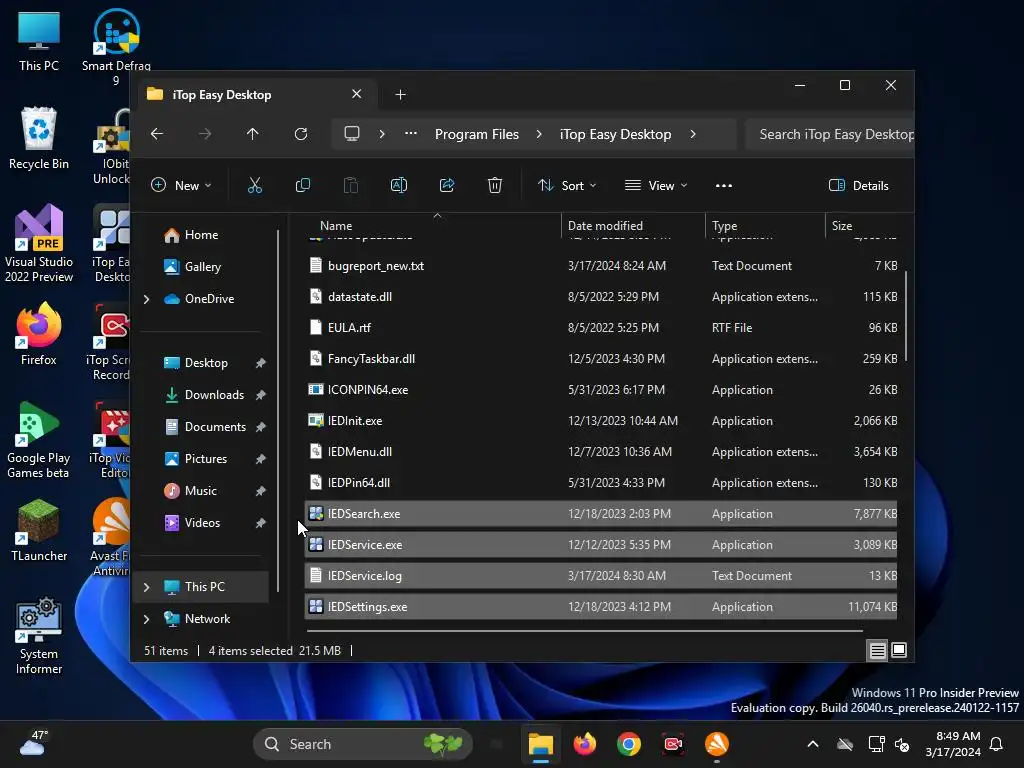The width and height of the screenshot is (1024, 768).
Task: Open the View dropdown menu
Action: point(656,185)
